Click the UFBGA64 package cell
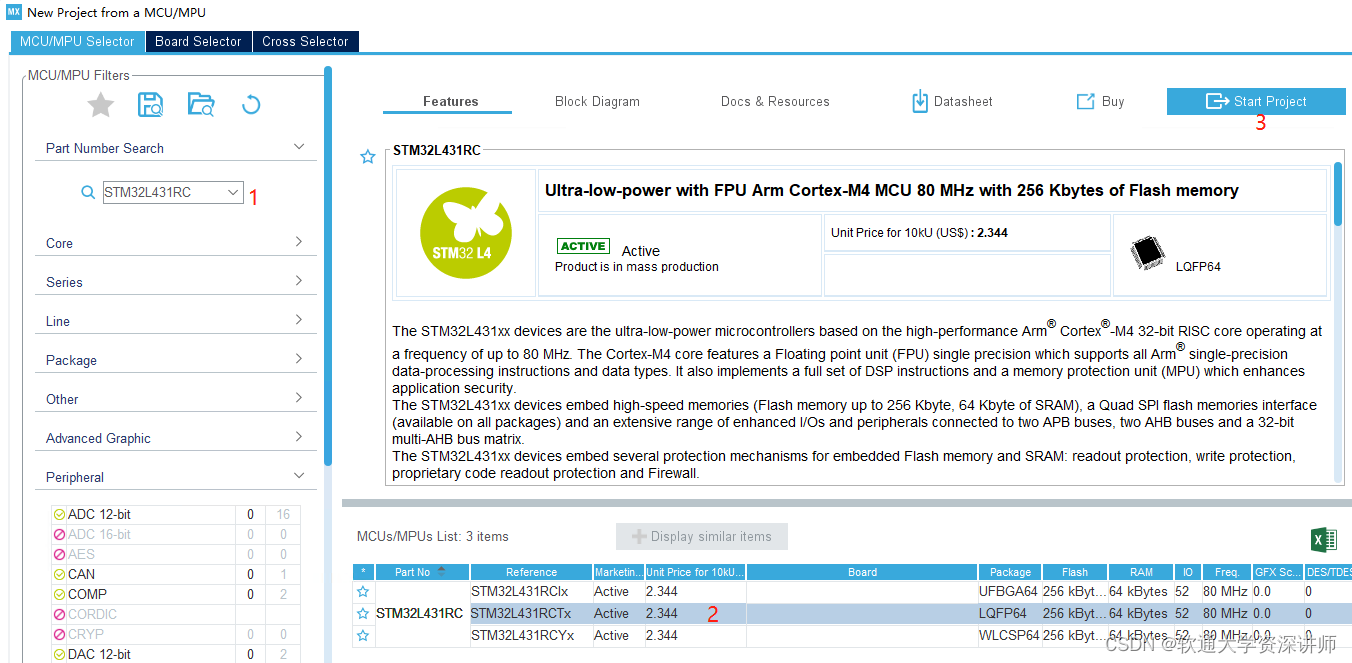This screenshot has width=1352, height=663. point(1010,592)
